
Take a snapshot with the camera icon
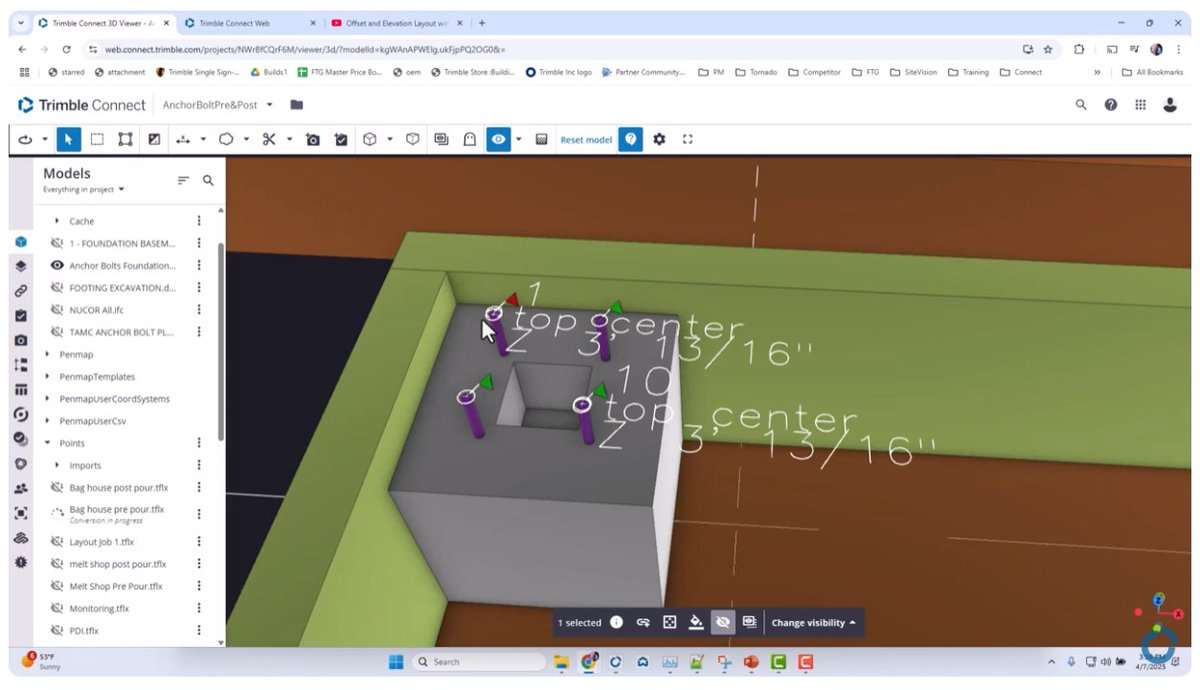tap(312, 139)
